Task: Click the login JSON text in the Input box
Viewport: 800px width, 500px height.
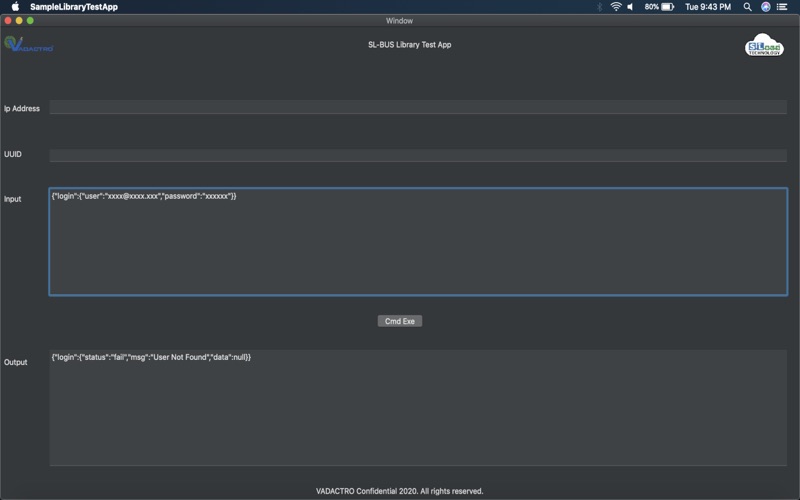Action: [x=144, y=196]
